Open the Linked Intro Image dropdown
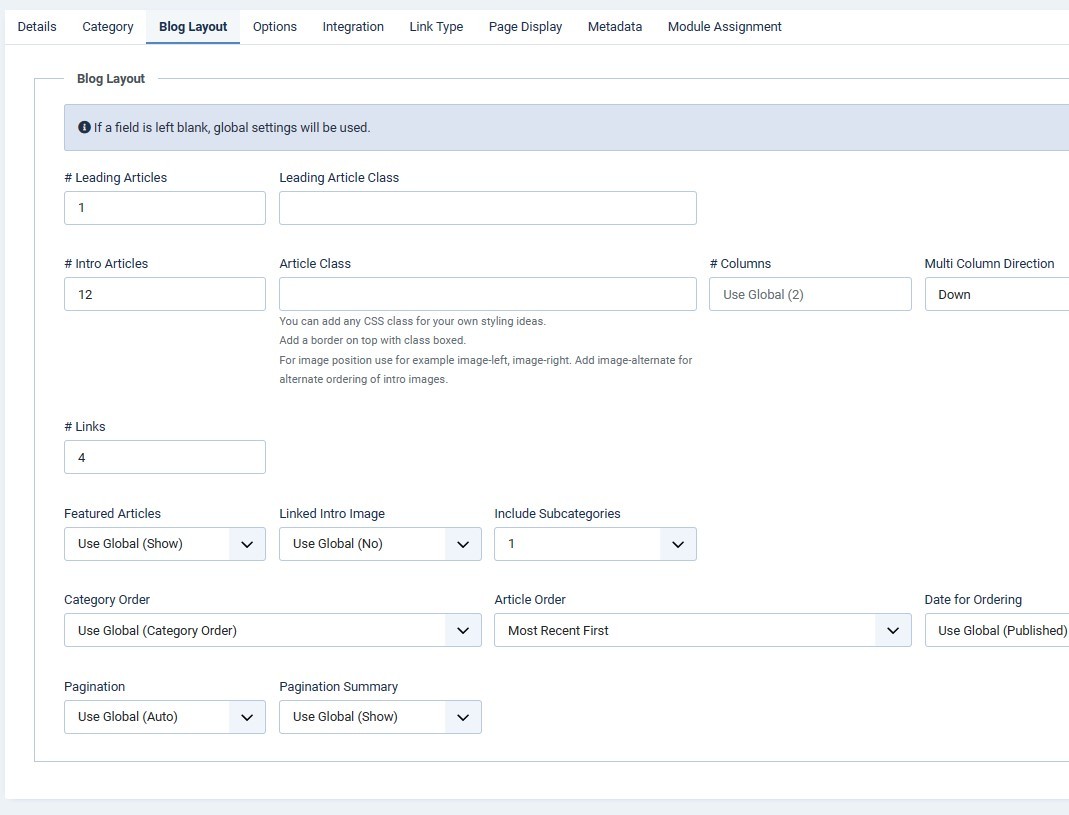 coord(380,544)
